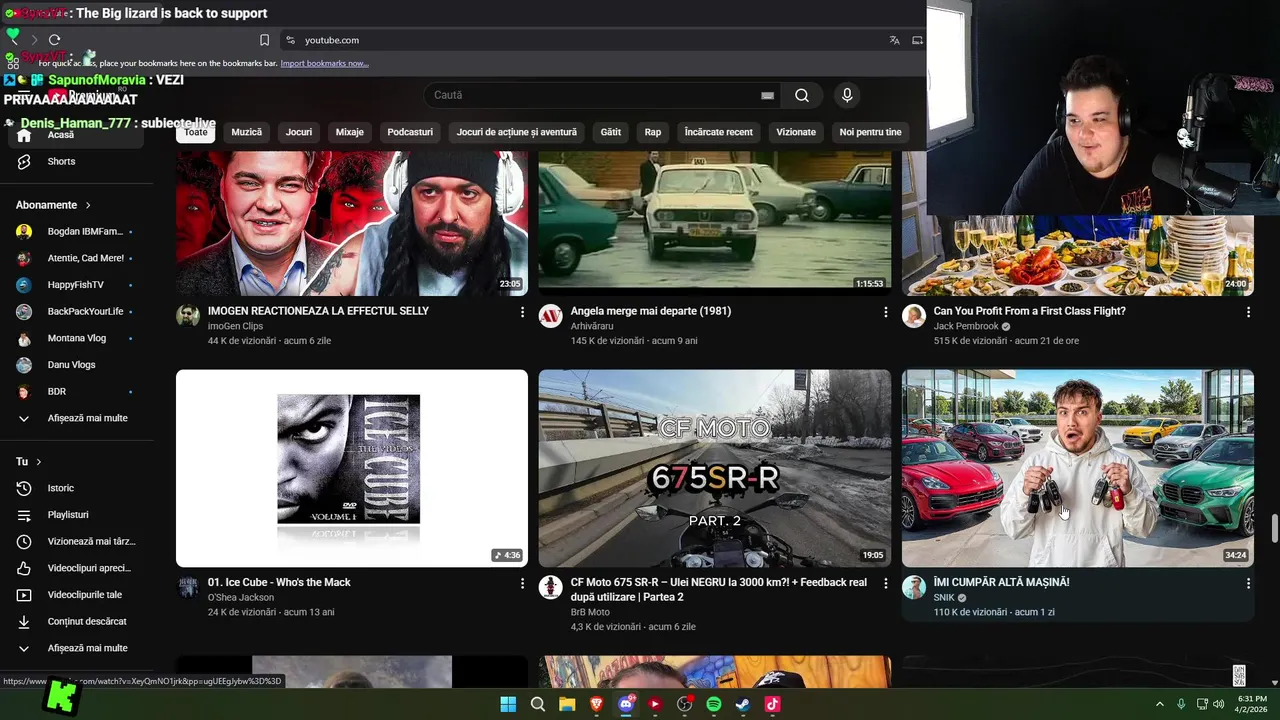Open Discord from the taskbar
The image size is (1280, 720).
626,704
